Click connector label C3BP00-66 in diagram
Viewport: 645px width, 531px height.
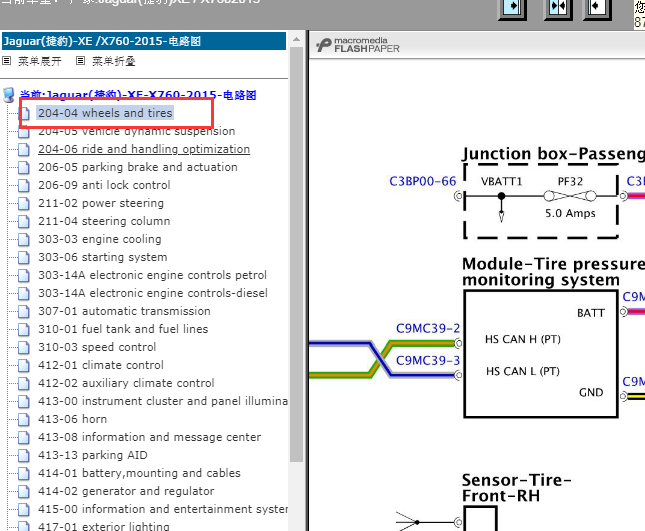coord(422,181)
